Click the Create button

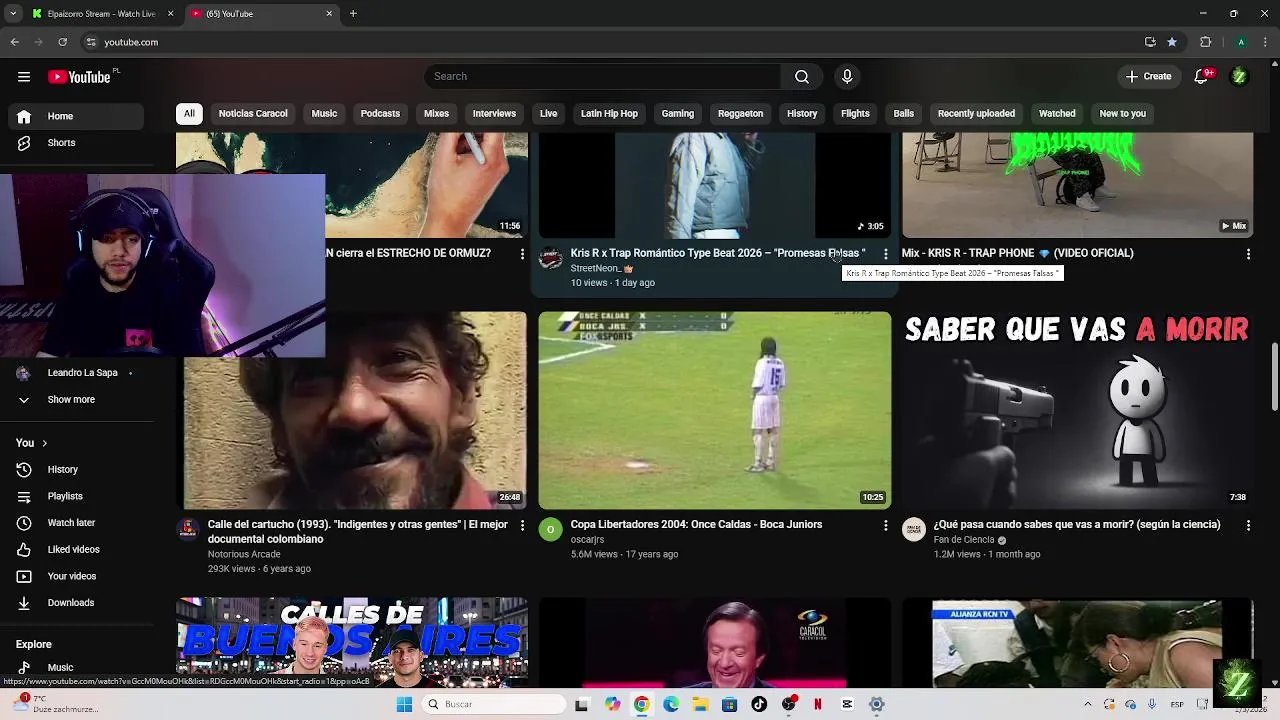pos(1148,77)
